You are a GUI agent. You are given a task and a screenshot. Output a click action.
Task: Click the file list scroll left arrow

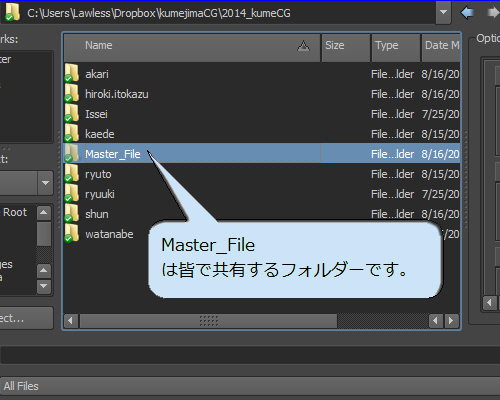[x=70, y=321]
